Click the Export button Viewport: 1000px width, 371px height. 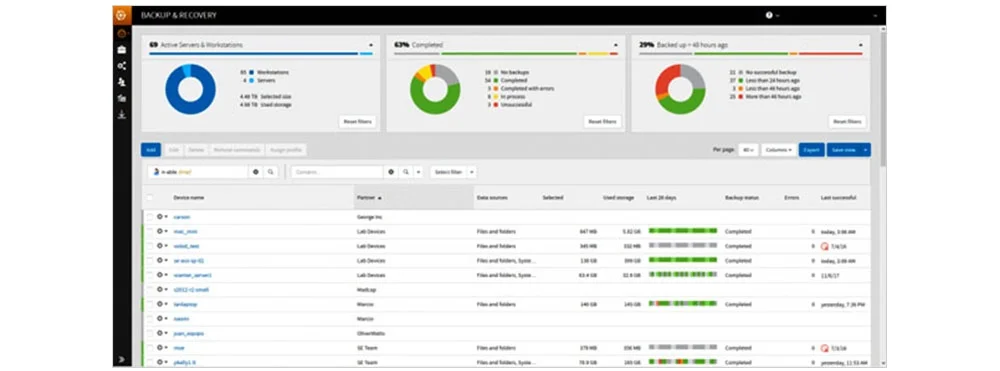(812, 150)
